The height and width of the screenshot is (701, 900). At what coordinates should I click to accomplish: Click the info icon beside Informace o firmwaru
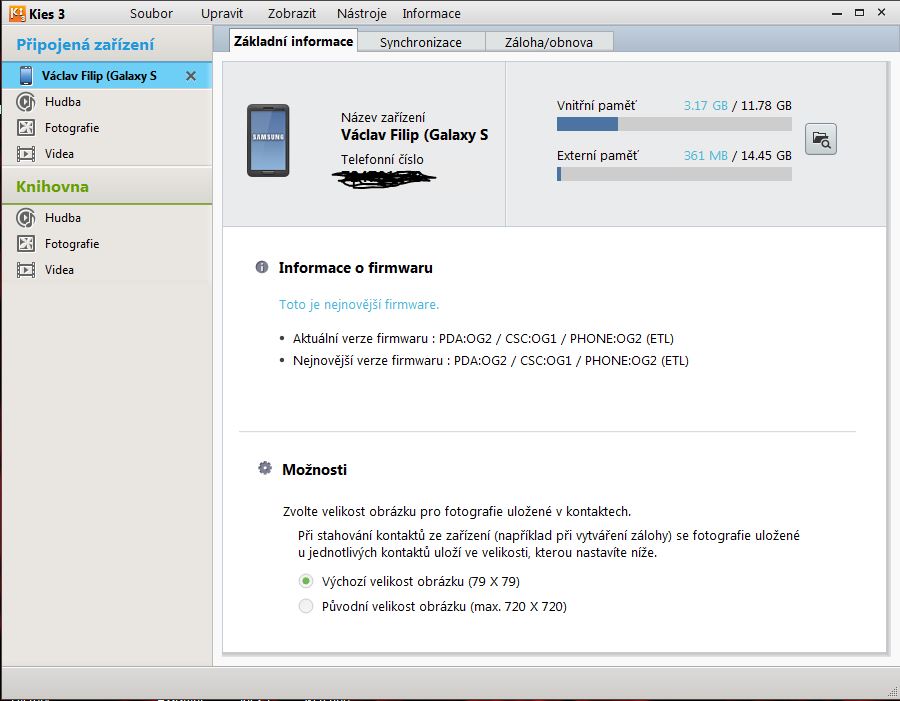point(262,267)
